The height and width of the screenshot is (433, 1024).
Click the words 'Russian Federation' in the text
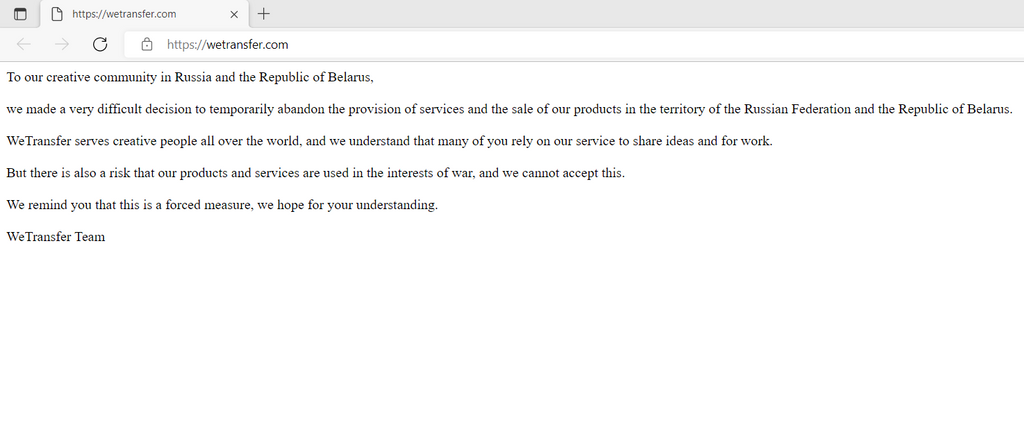(797, 109)
